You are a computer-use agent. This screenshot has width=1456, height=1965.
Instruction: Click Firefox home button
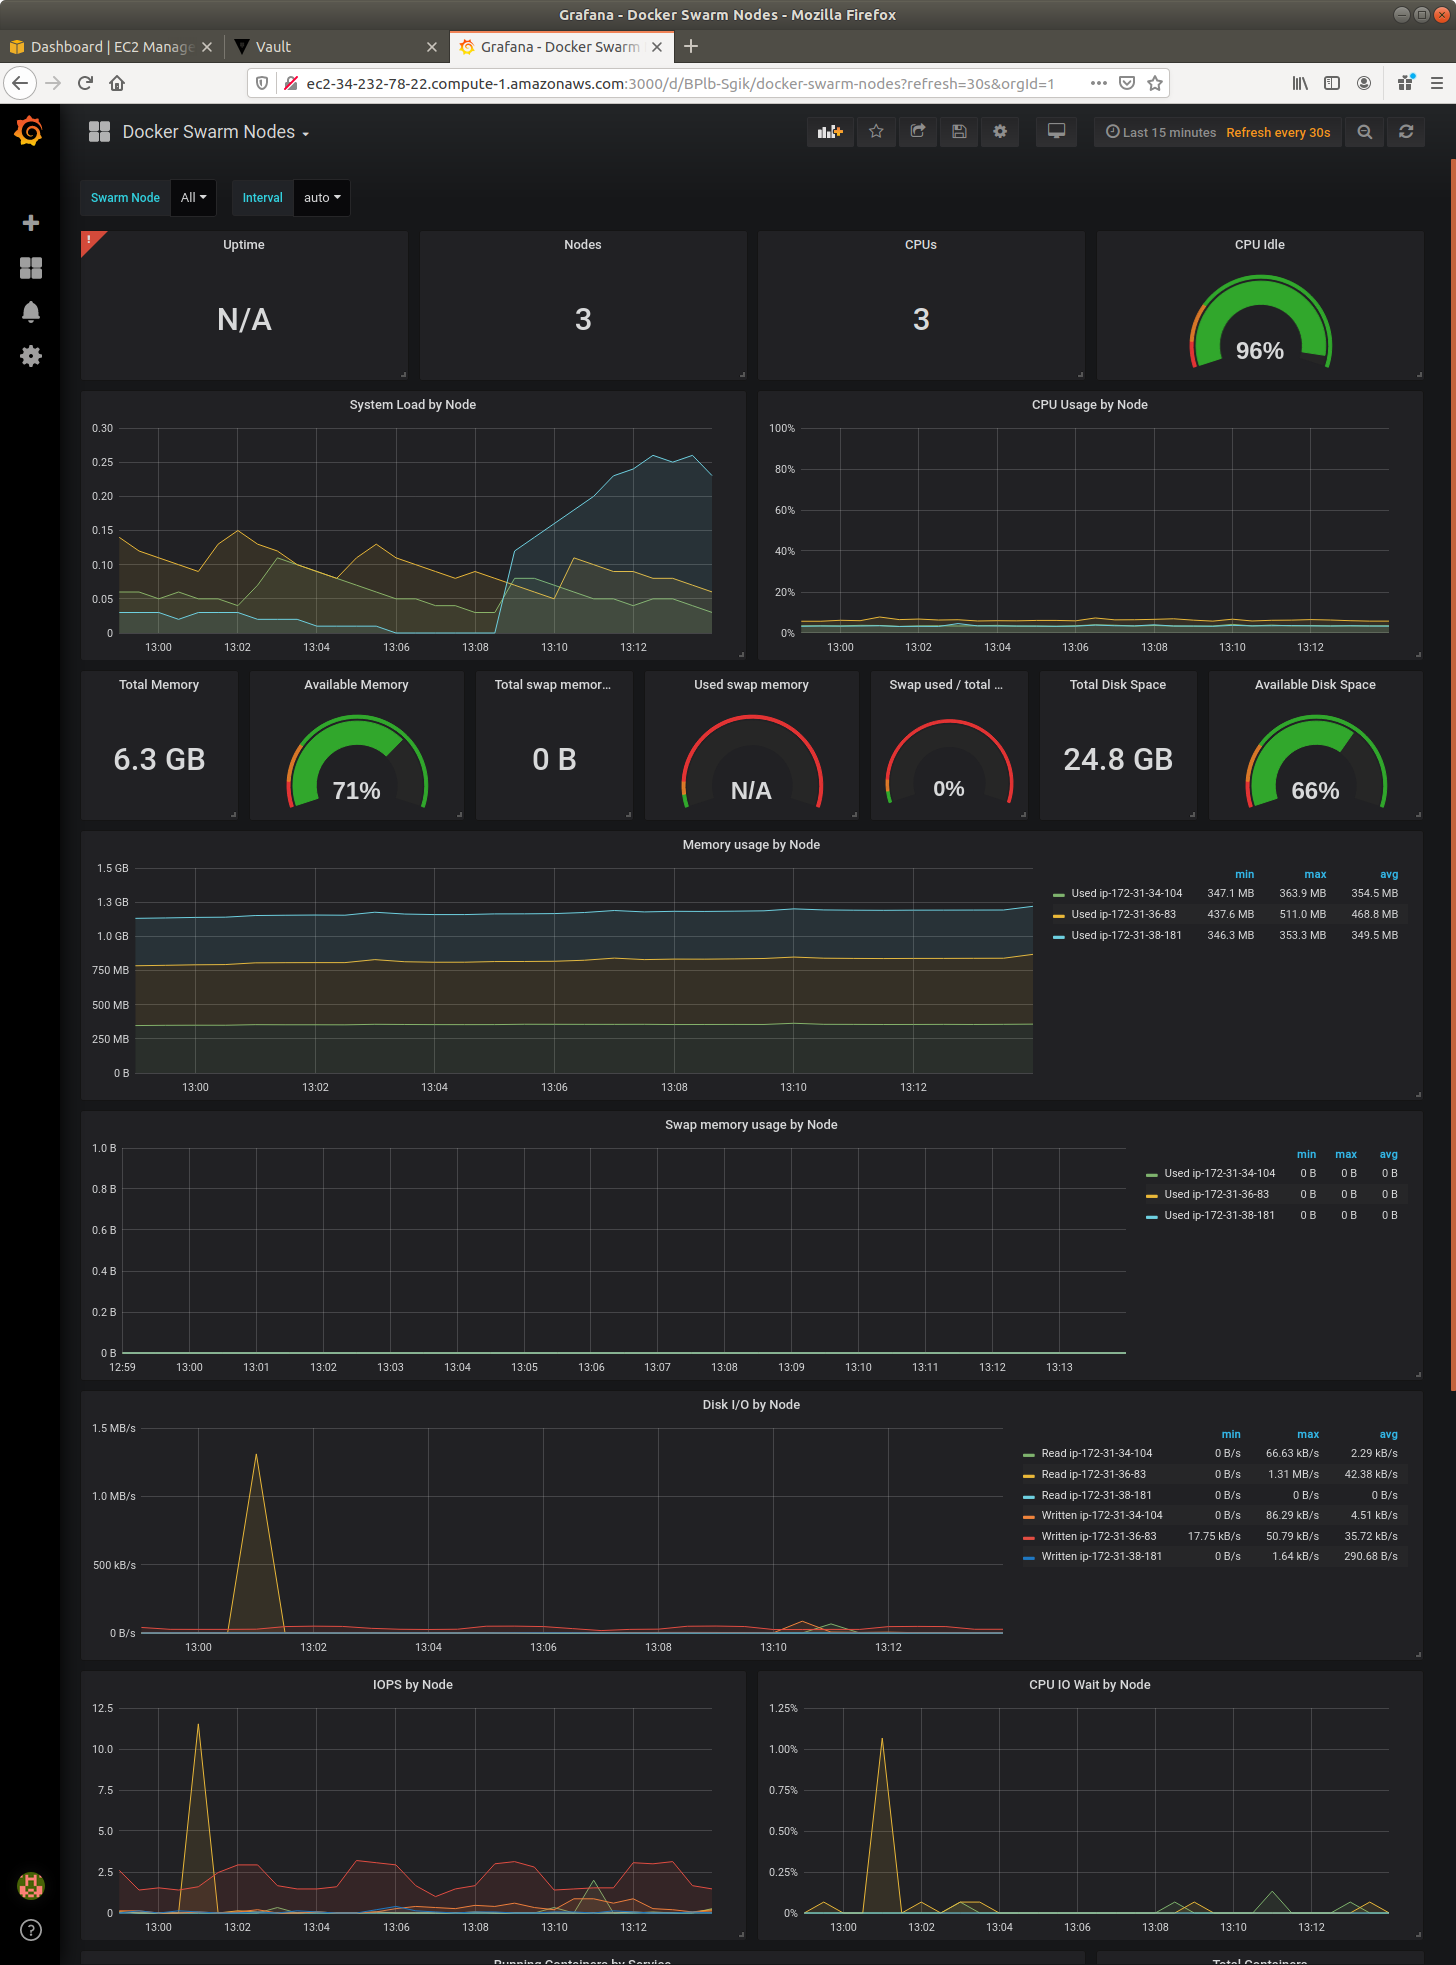pyautogui.click(x=117, y=83)
